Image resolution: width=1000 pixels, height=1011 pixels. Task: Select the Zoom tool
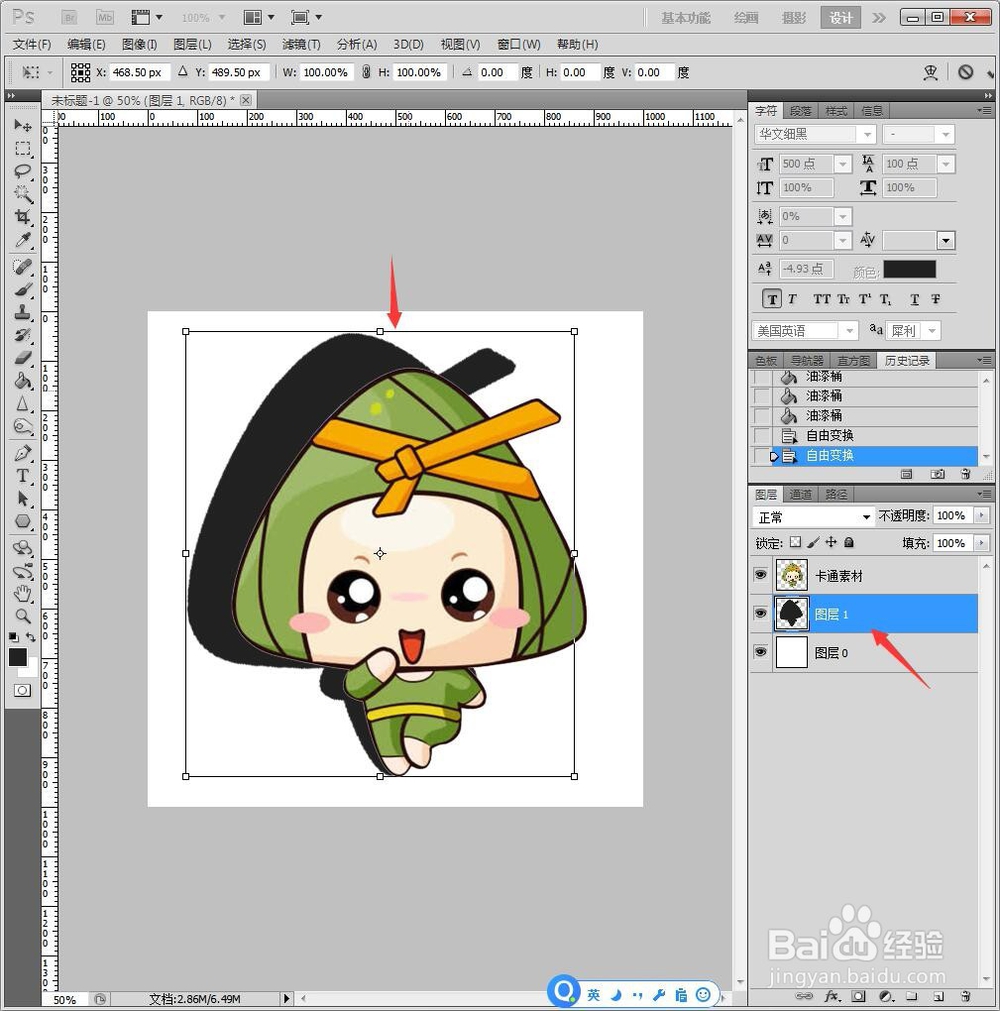pos(23,616)
